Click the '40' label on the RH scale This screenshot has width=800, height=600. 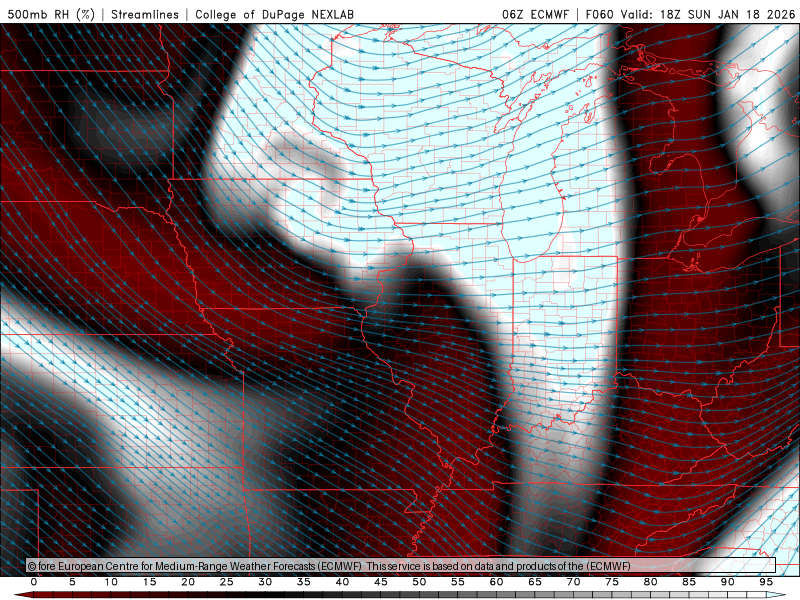pos(342,582)
